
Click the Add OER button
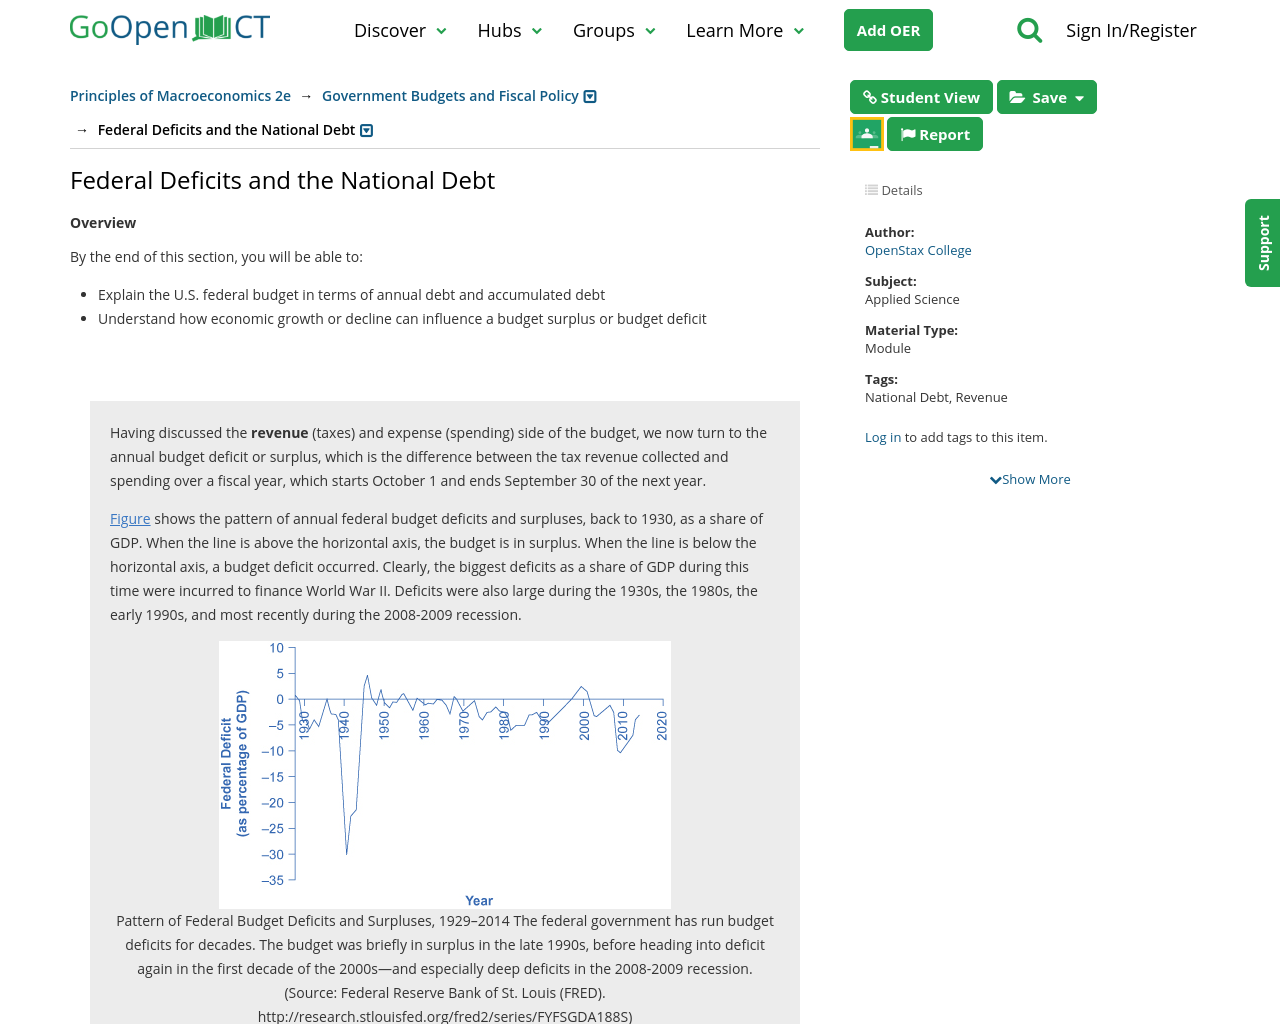click(x=888, y=30)
